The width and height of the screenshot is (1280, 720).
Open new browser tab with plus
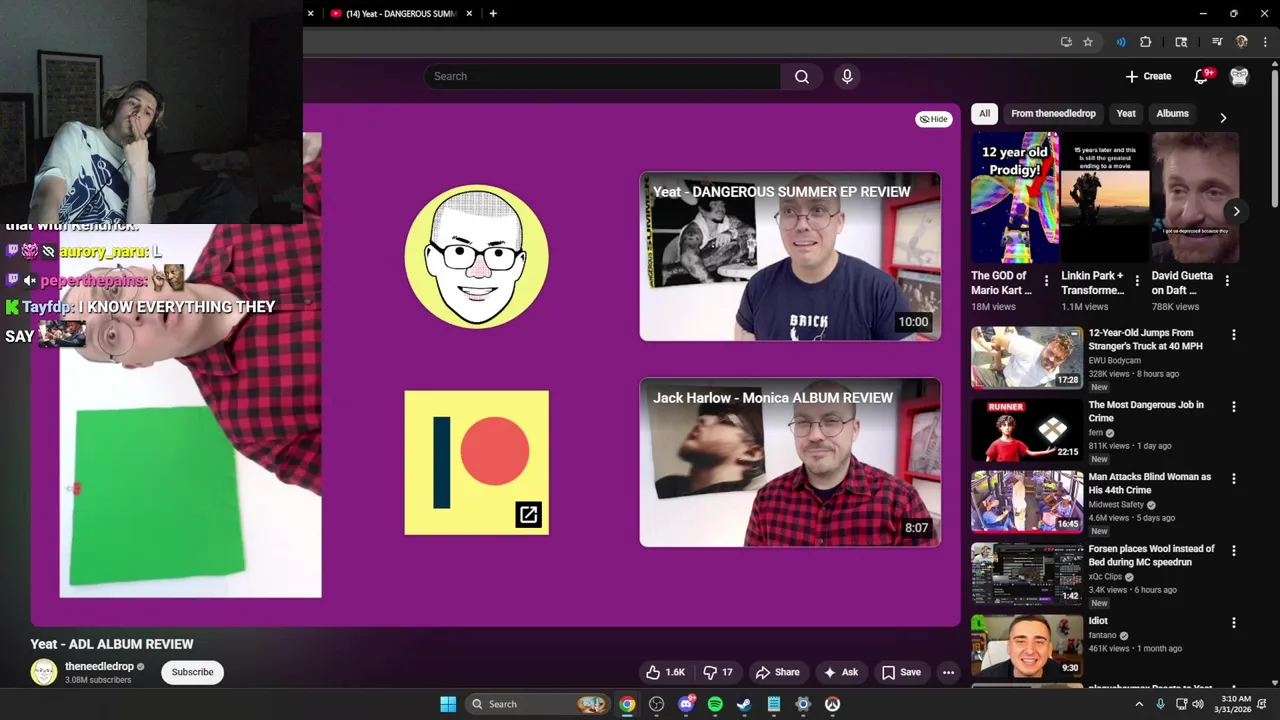coord(492,13)
